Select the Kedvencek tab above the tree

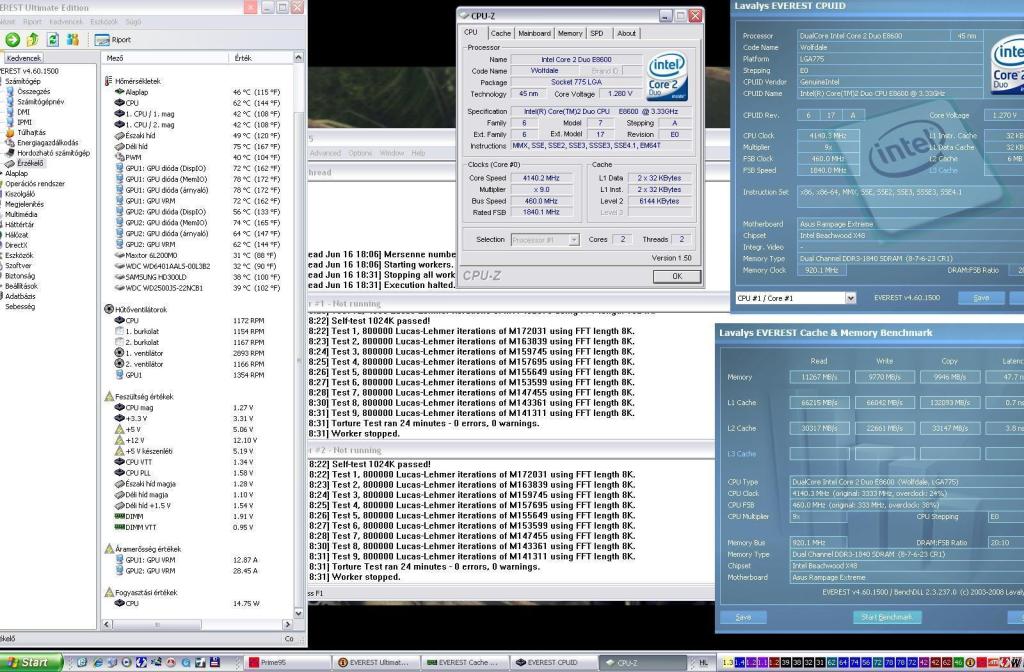tap(24, 58)
